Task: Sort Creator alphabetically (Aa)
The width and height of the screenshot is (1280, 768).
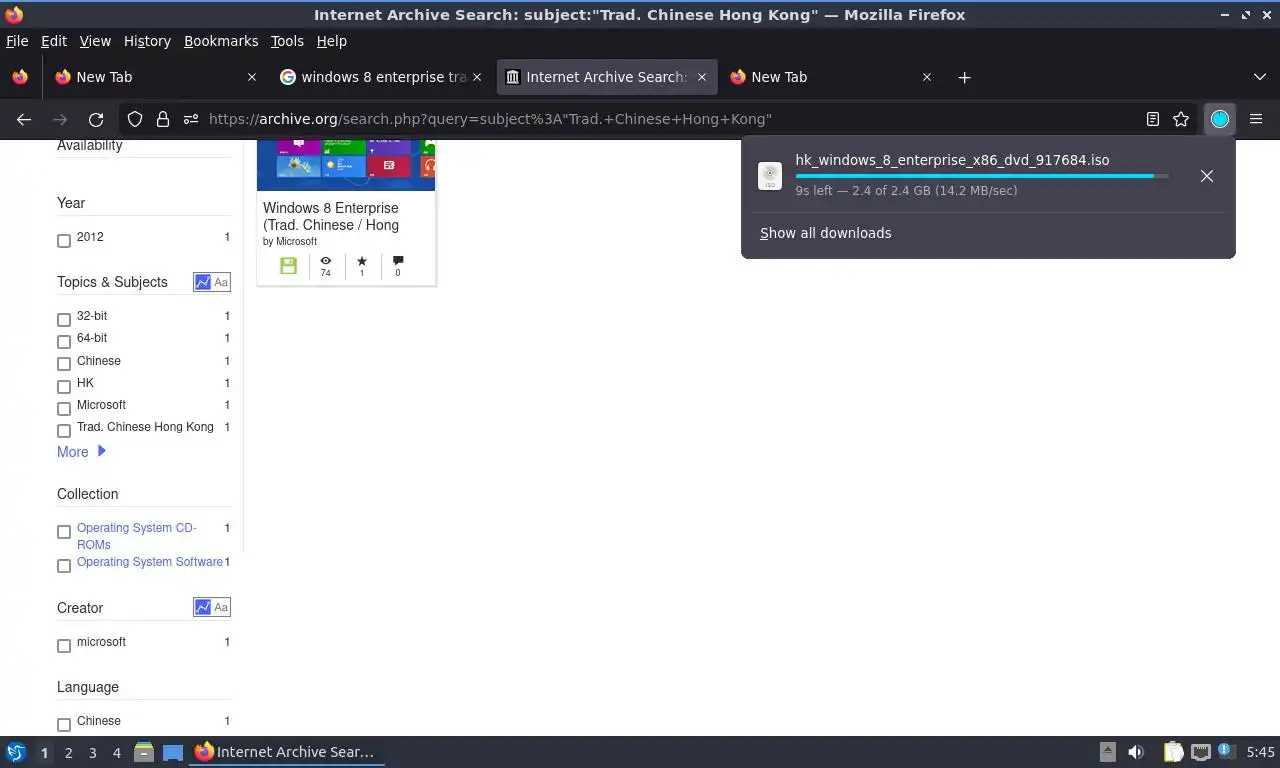Action: coord(221,607)
